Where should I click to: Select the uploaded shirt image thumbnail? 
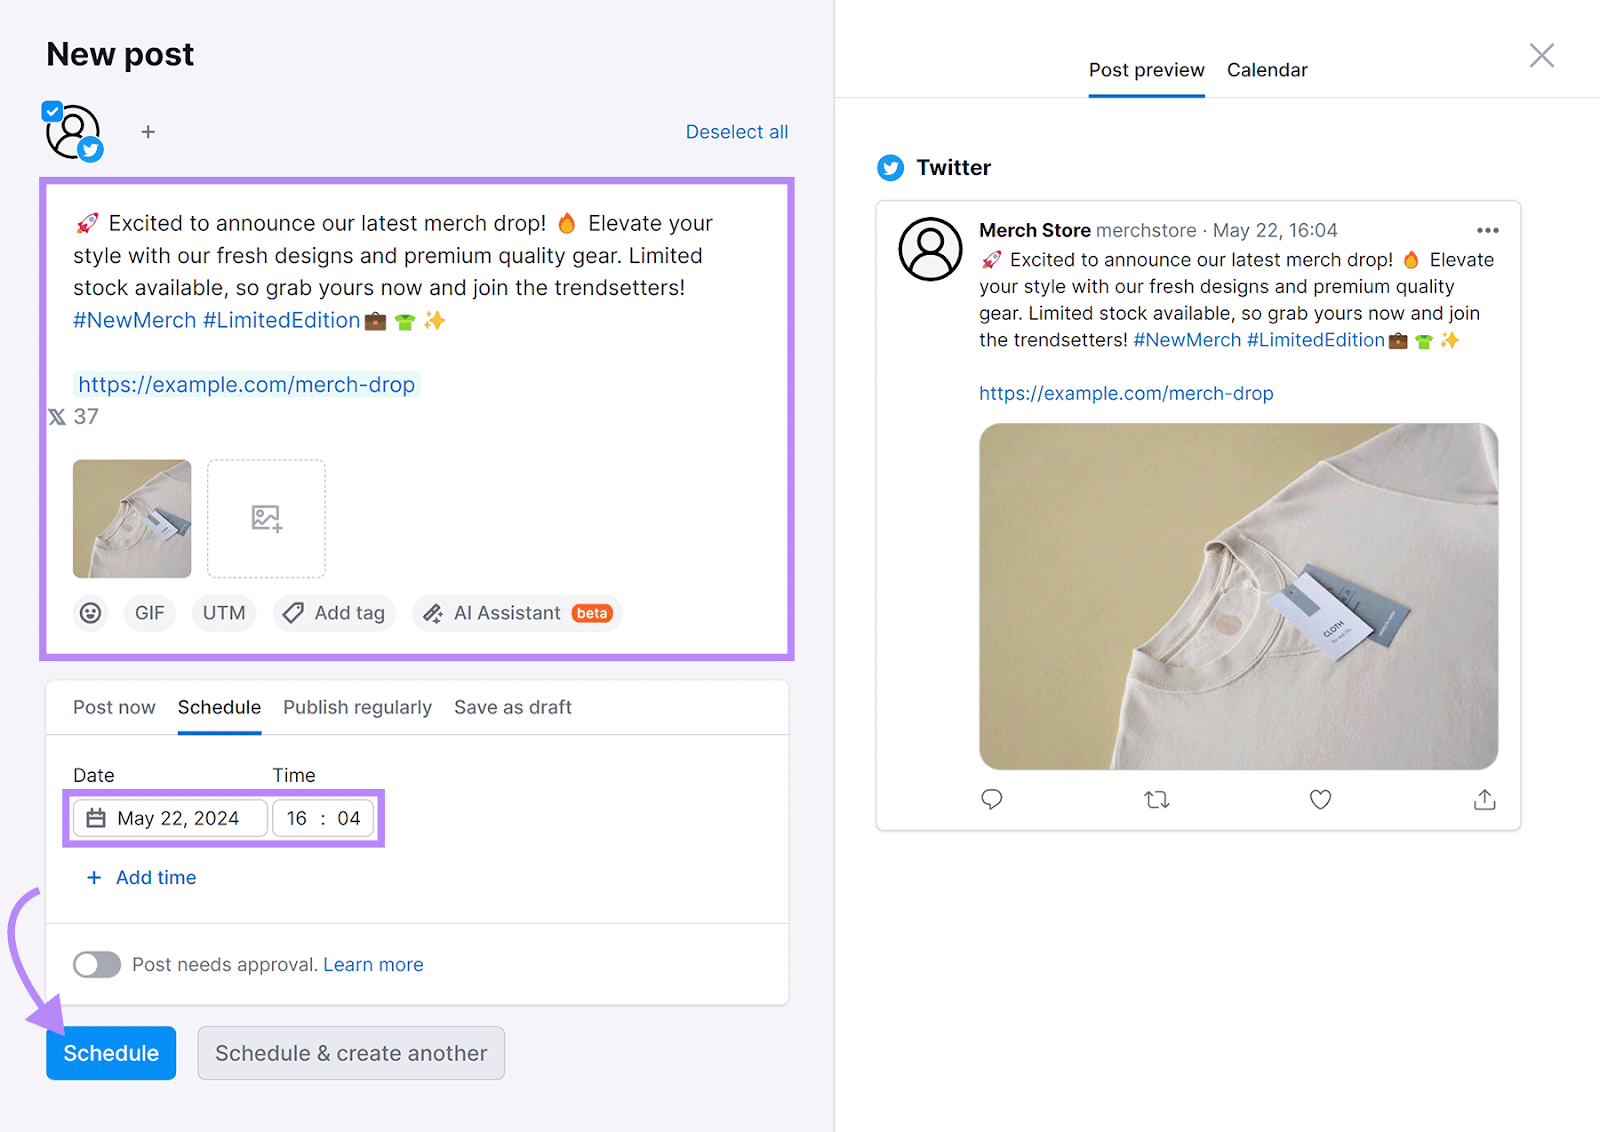point(131,519)
